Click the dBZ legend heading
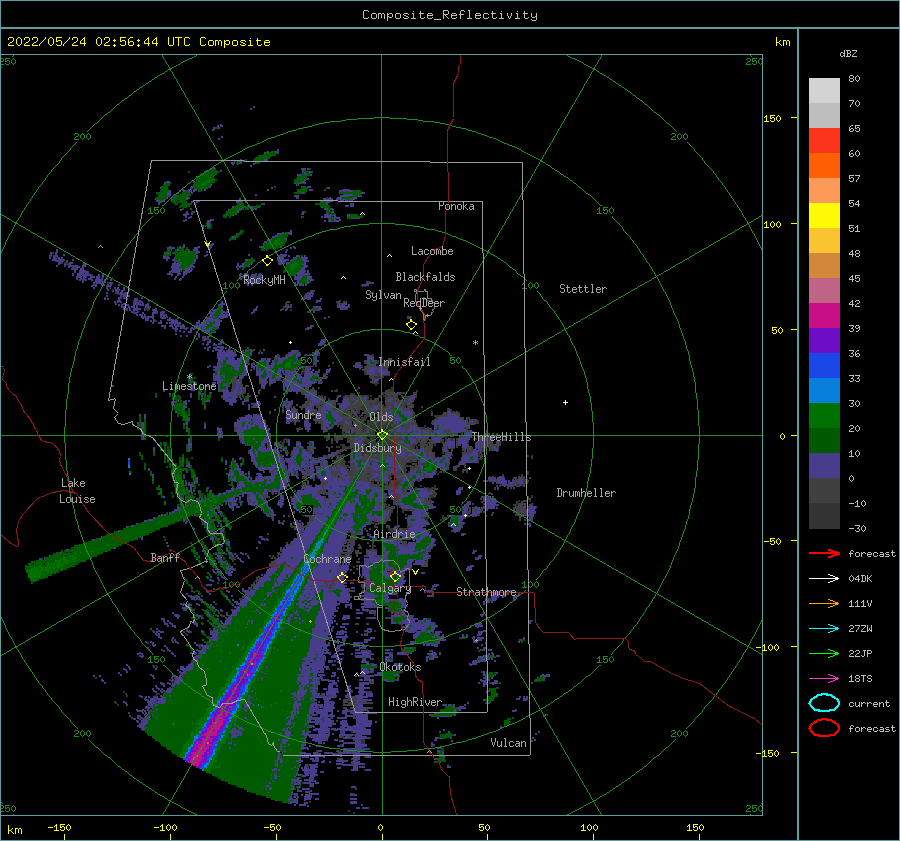The image size is (900, 841). click(848, 54)
